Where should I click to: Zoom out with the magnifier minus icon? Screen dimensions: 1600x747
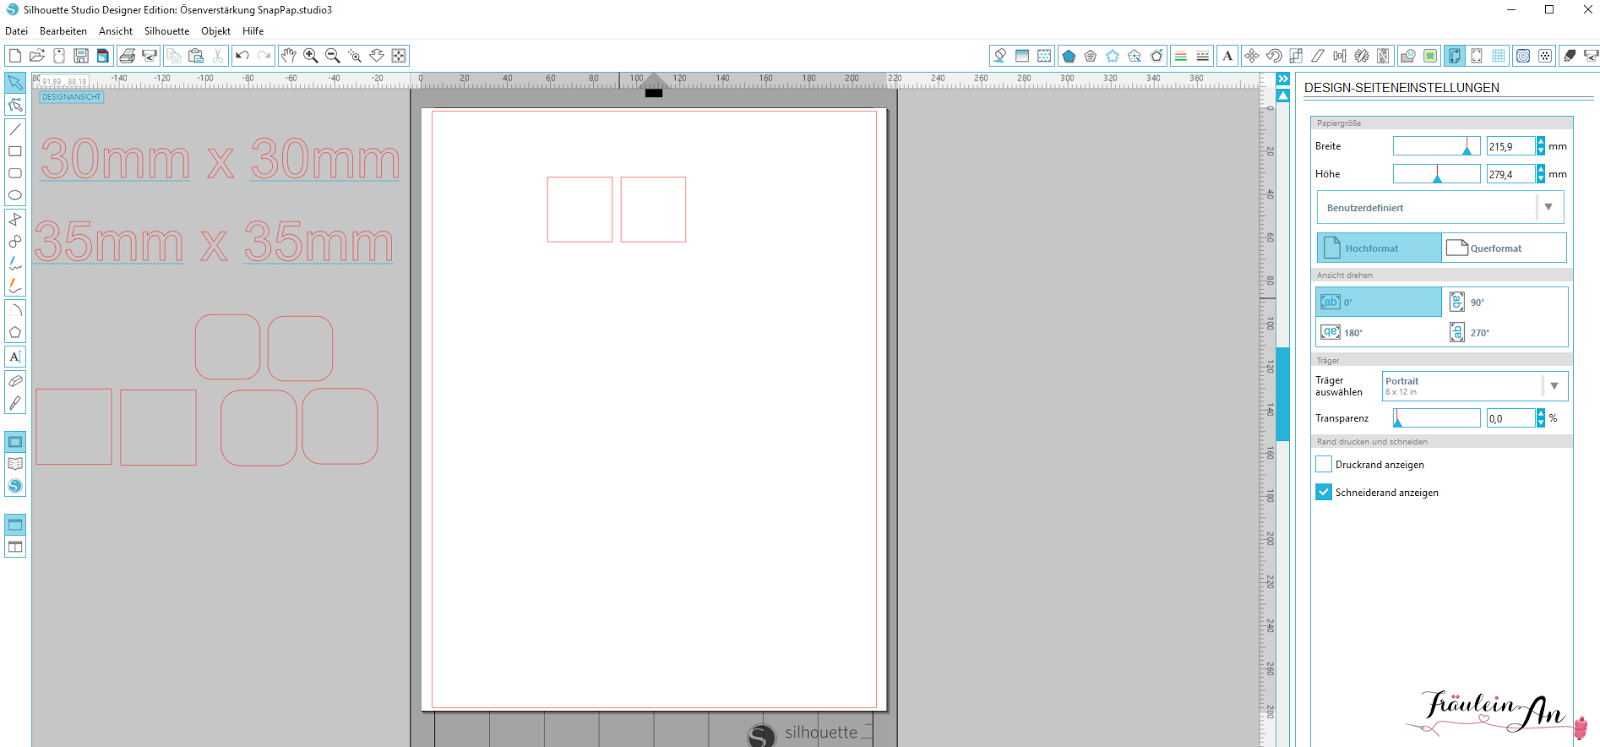pos(333,56)
